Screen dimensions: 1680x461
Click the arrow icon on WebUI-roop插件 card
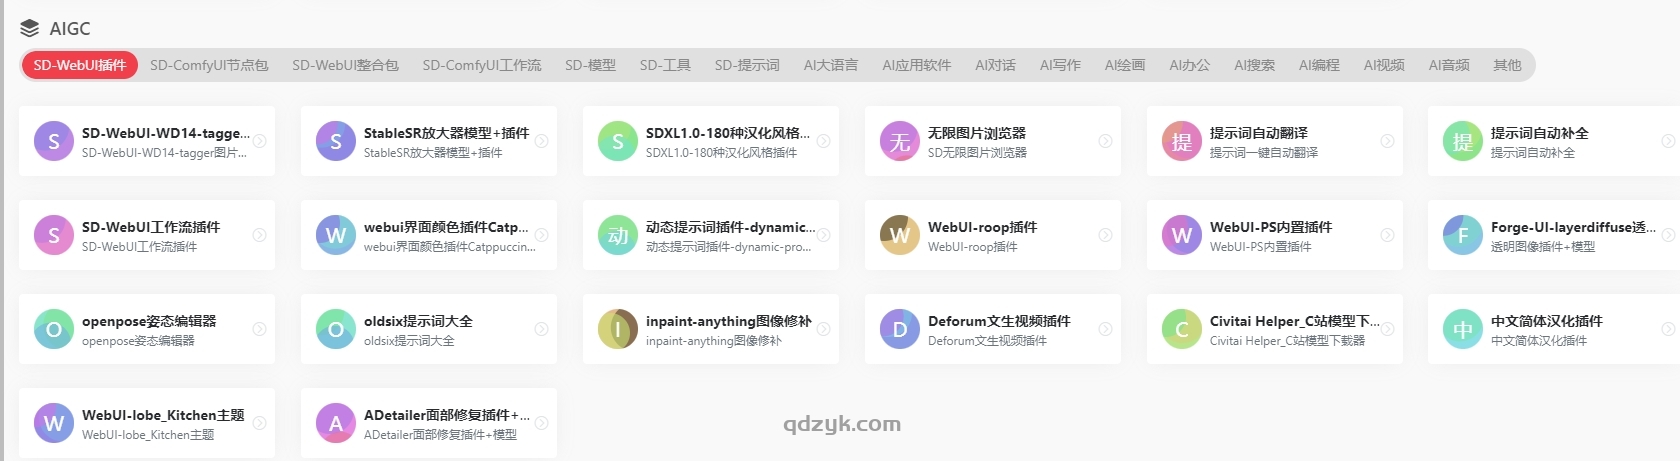pos(1106,235)
